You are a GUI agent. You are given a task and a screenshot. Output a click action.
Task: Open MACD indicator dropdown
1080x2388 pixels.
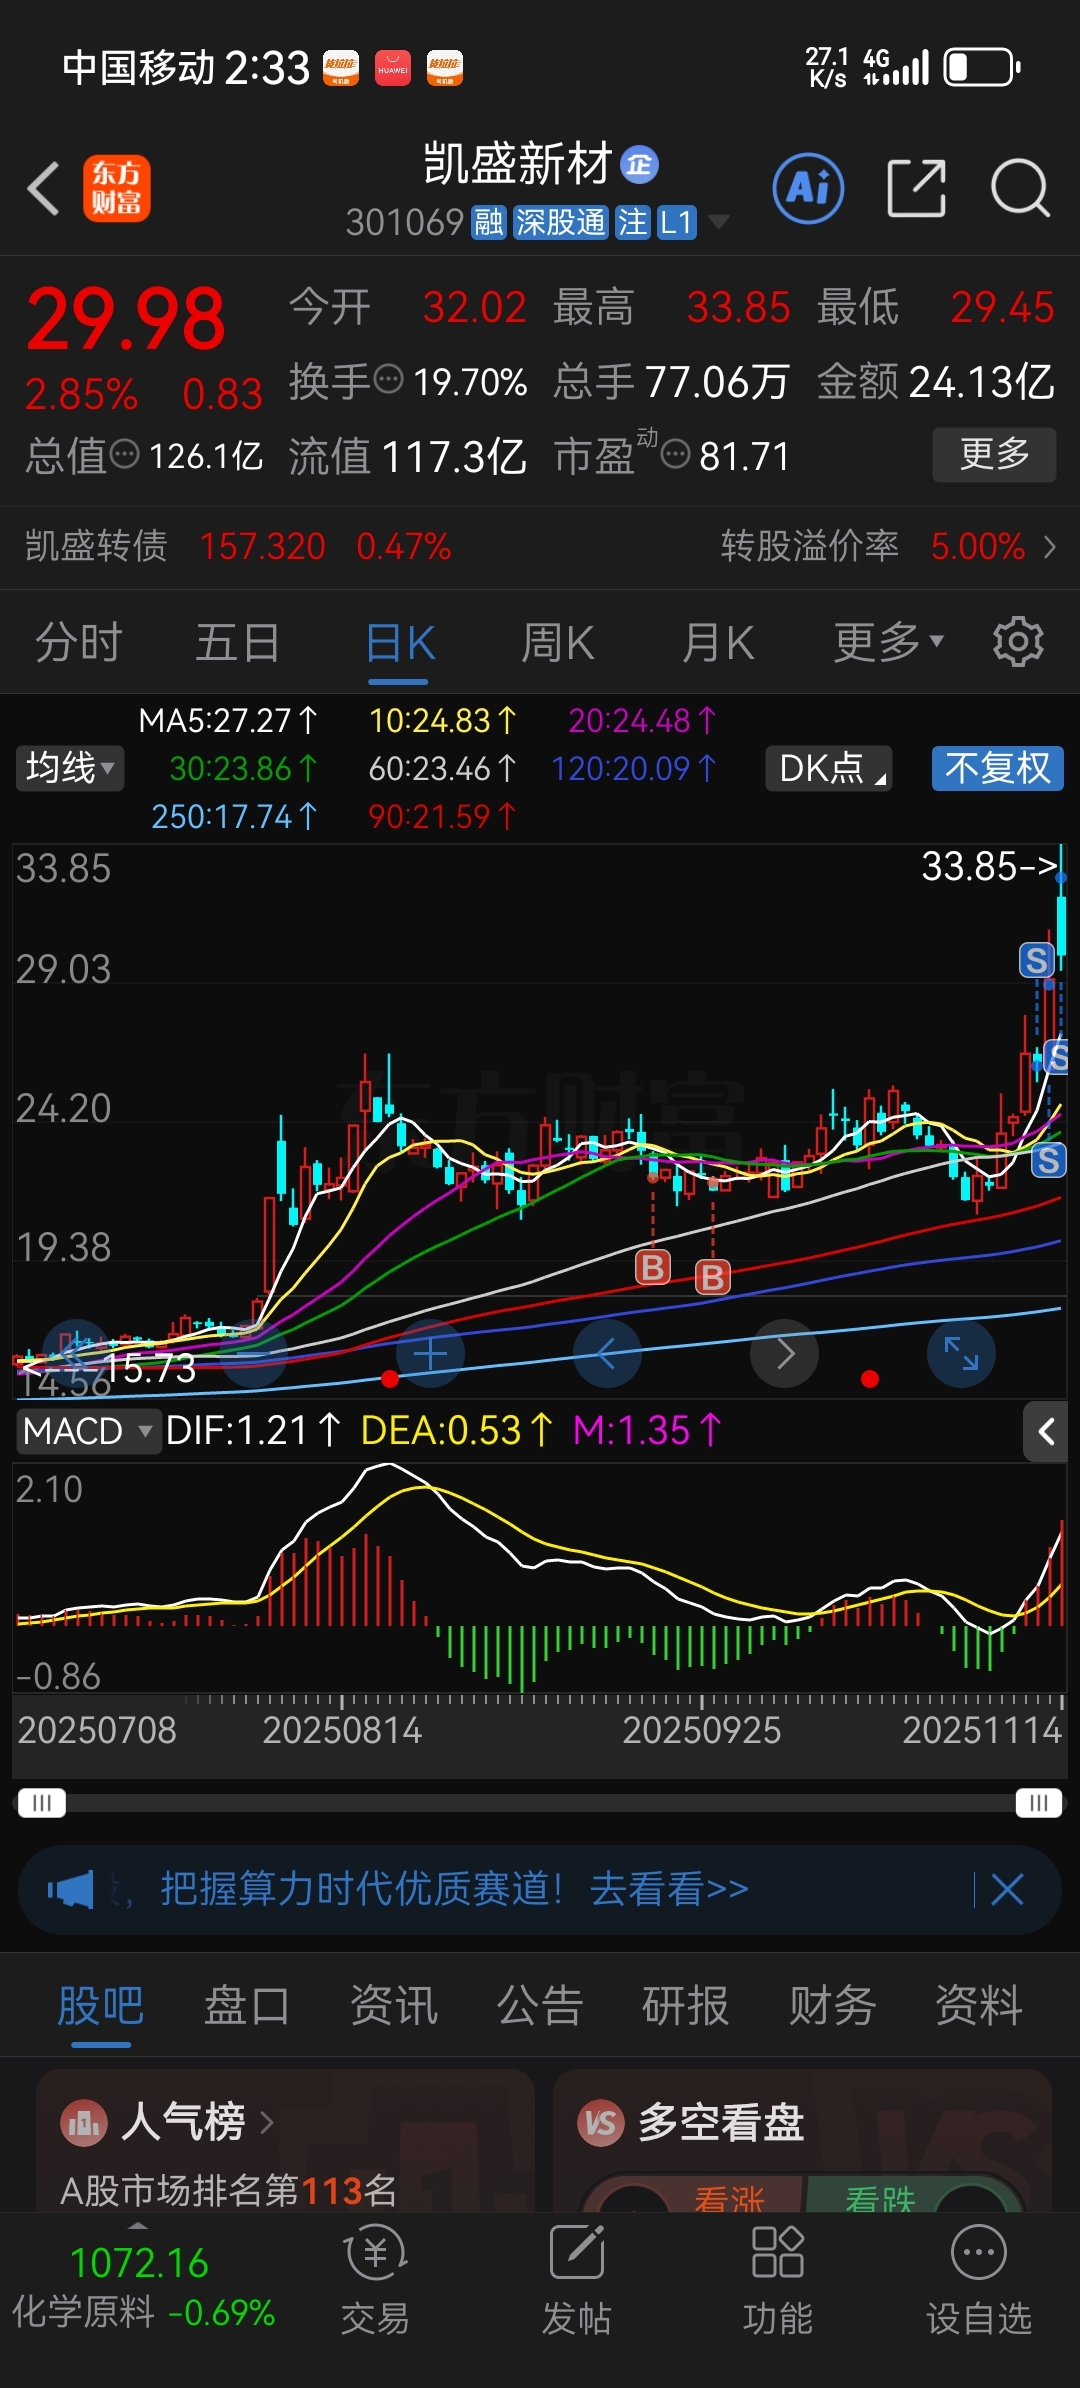(x=88, y=1431)
